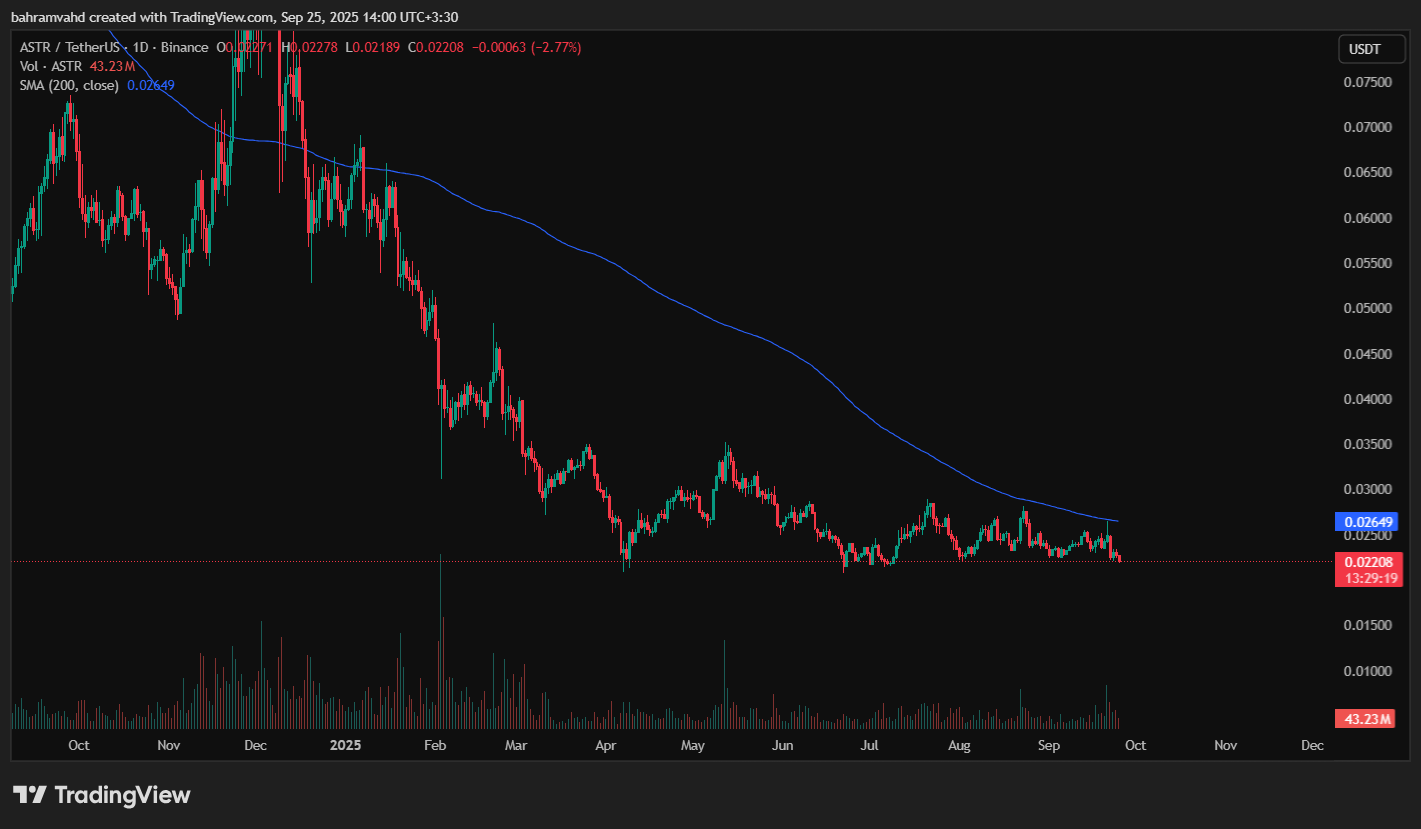Select the Feb marker on time axis
Viewport: 1421px width, 829px height.
click(x=435, y=746)
